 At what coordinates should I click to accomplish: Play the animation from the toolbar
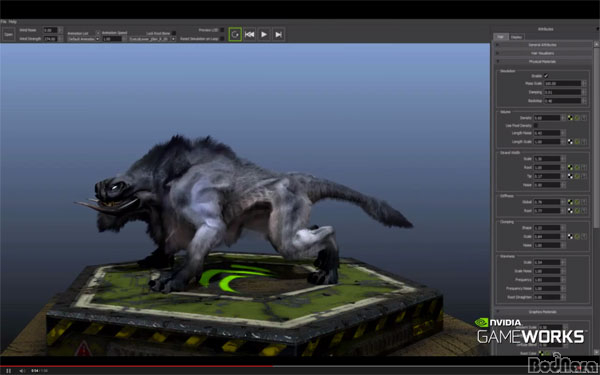264,34
